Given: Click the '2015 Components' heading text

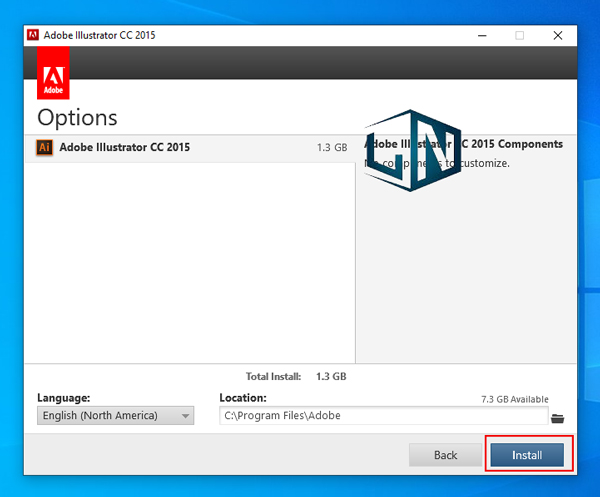Looking at the screenshot, I should coord(517,144).
